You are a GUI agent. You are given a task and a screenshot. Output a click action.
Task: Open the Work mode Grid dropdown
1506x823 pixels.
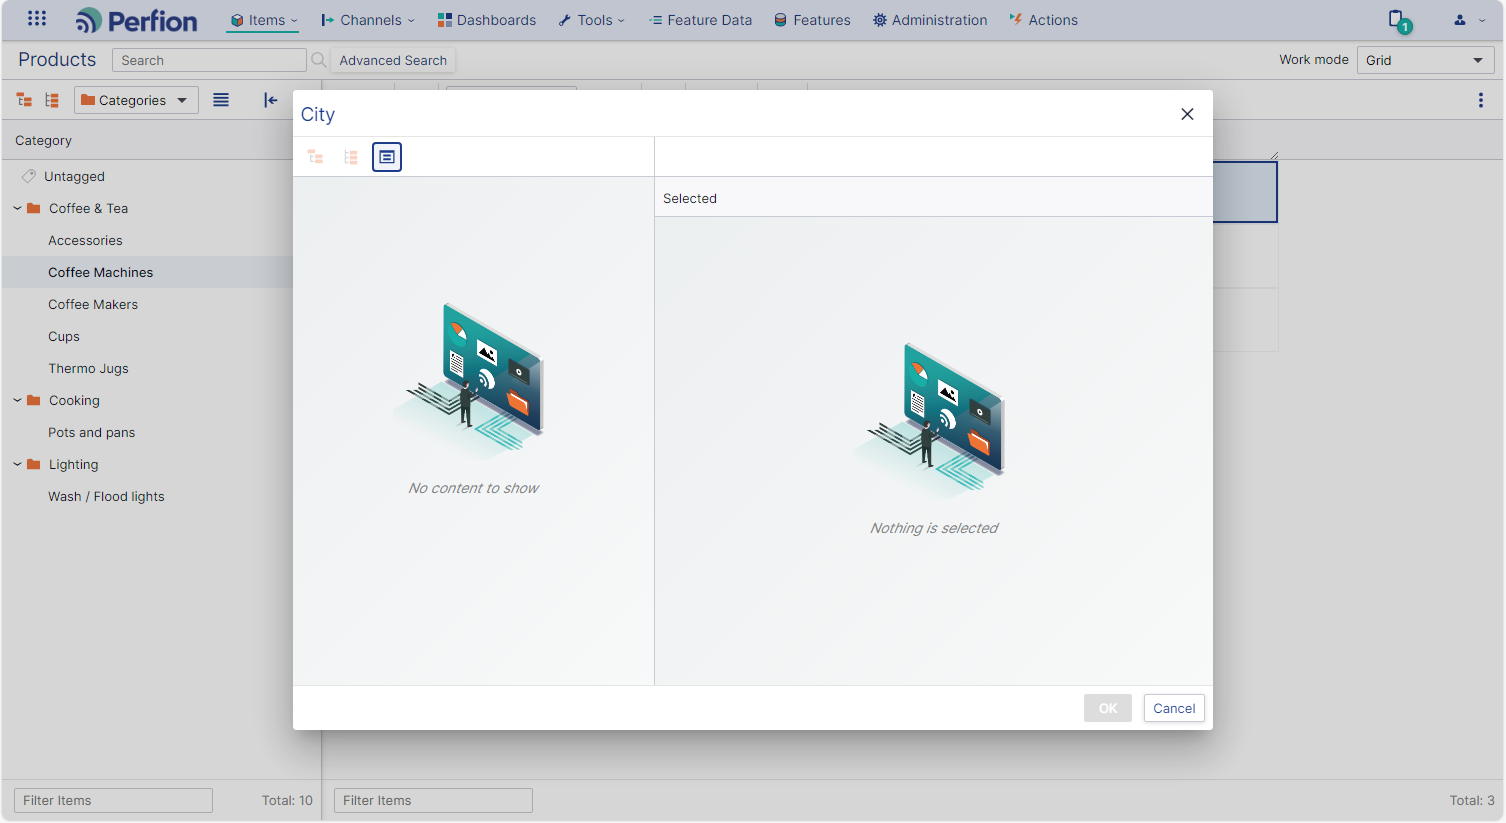(x=1425, y=60)
